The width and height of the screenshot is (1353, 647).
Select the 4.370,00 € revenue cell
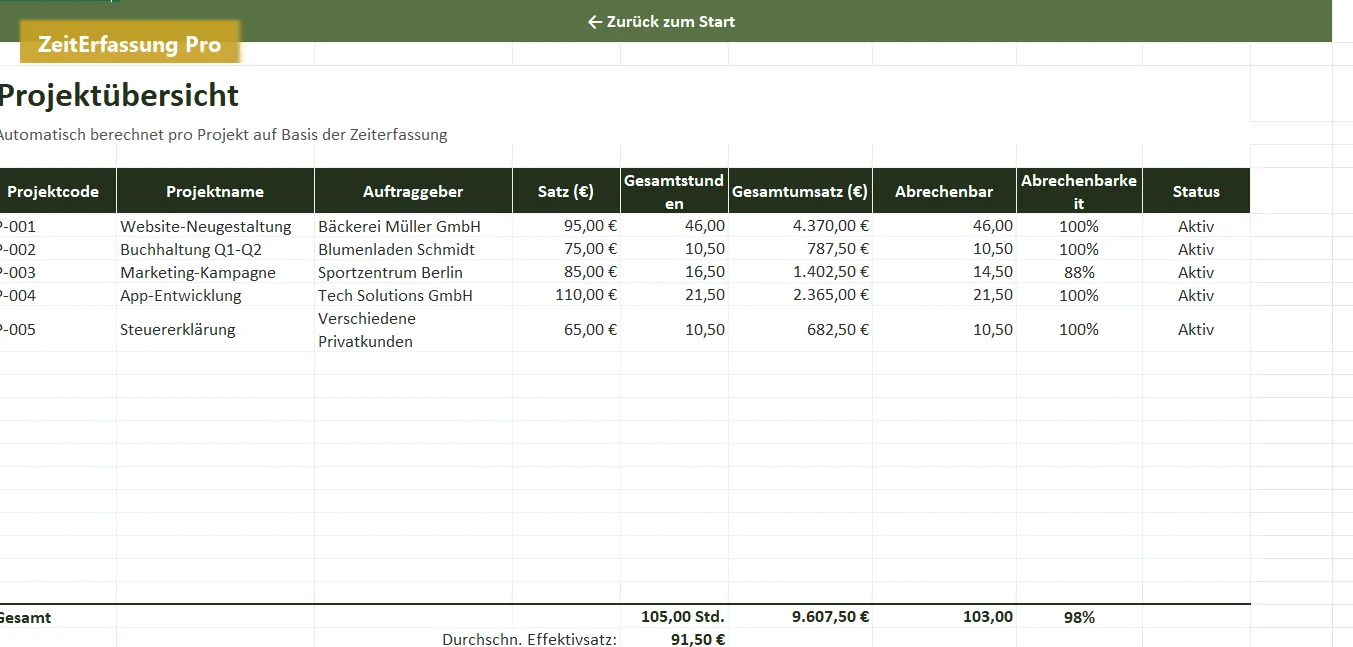pos(800,226)
